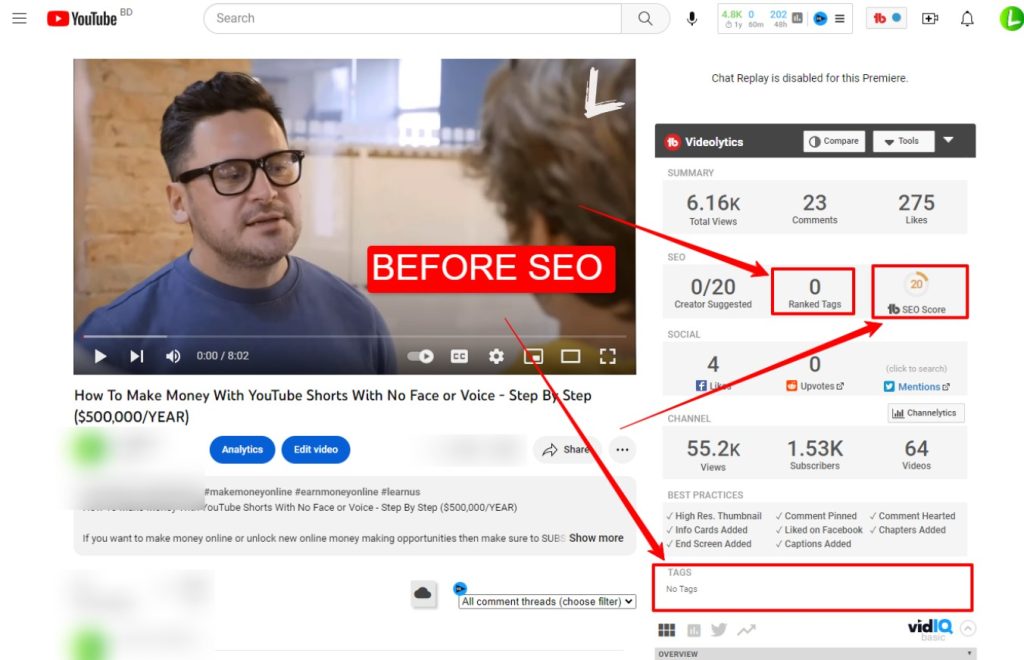Screen dimensions: 1024x660
Task: Click the Videolytics Compare button
Action: click(x=834, y=141)
